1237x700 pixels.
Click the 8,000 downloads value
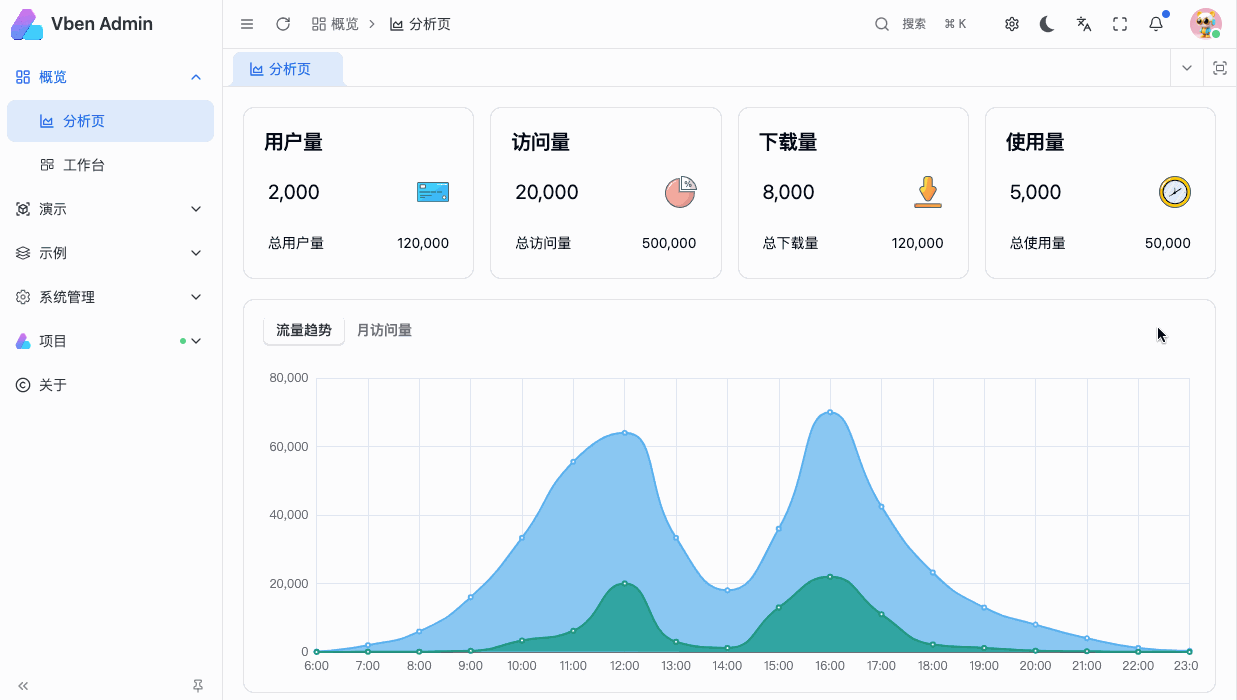pos(789,192)
